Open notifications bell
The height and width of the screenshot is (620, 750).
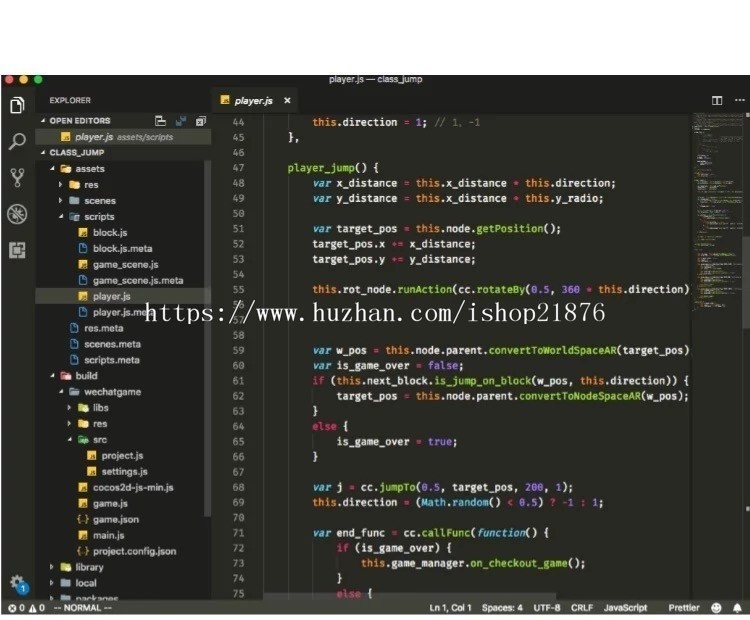click(x=737, y=608)
